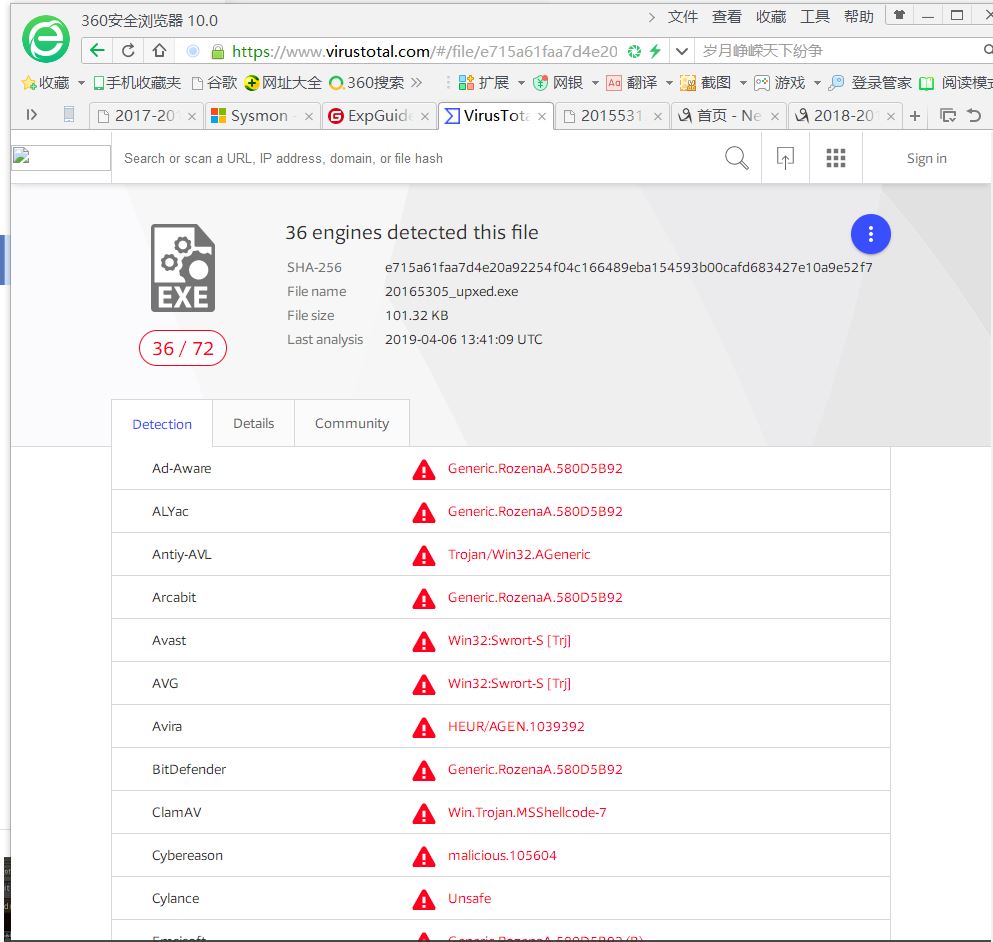
Task: Click file name 20165305_upxed.exe
Action: [452, 291]
